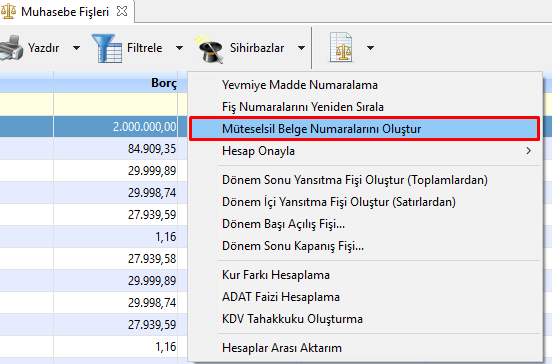Open the Yazdır dropdown arrow
Screen dimensions: 552x364
coord(76,48)
